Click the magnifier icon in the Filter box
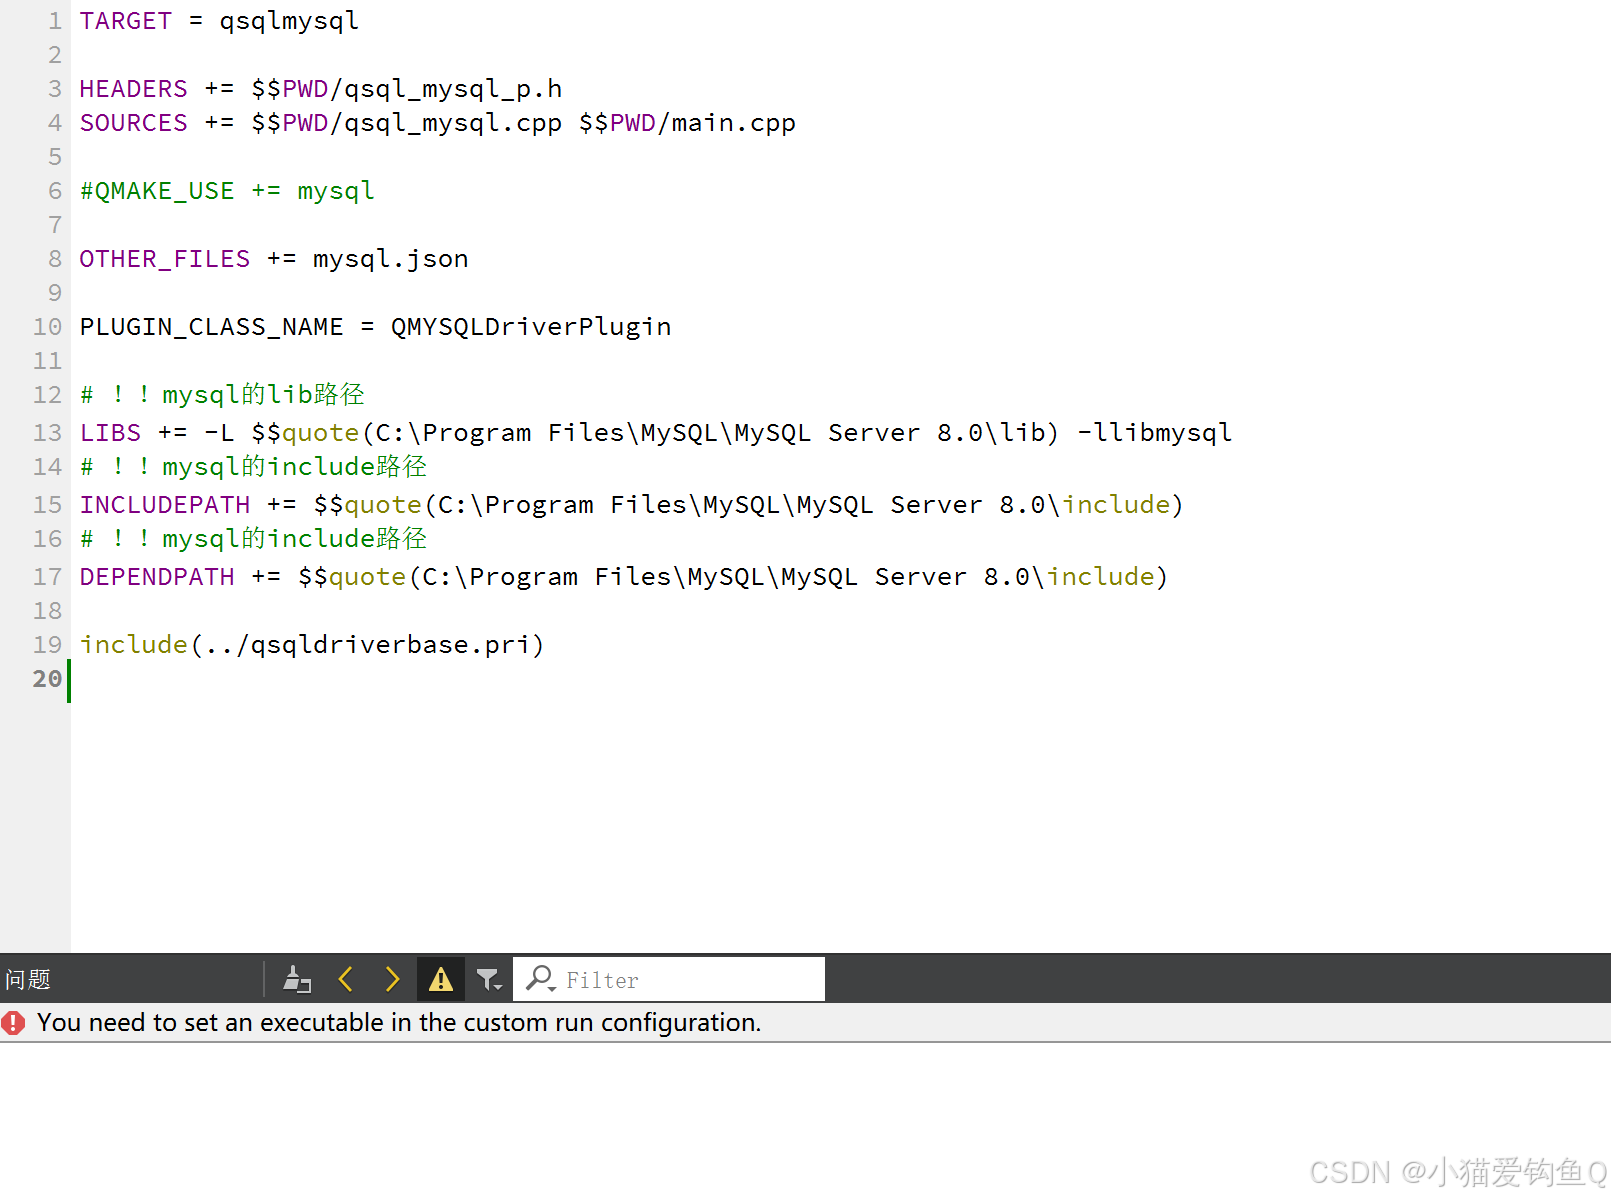This screenshot has height=1200, width=1611. [538, 979]
